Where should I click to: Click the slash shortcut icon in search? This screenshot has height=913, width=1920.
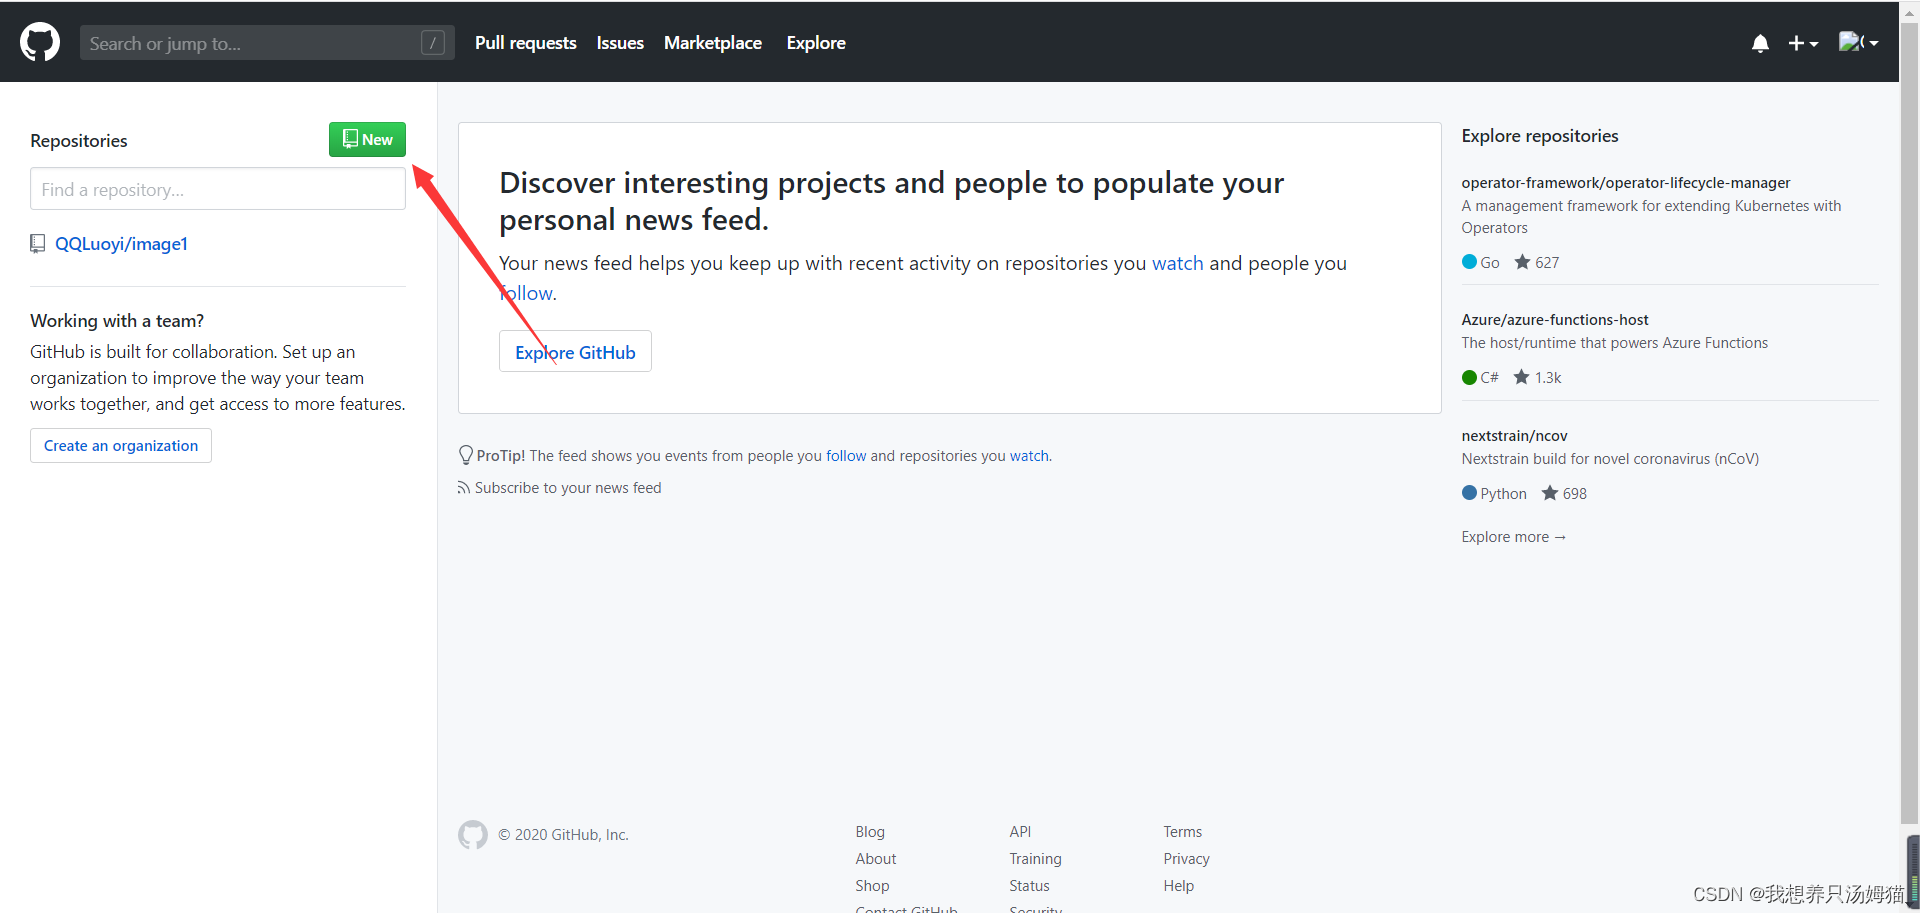(x=433, y=43)
